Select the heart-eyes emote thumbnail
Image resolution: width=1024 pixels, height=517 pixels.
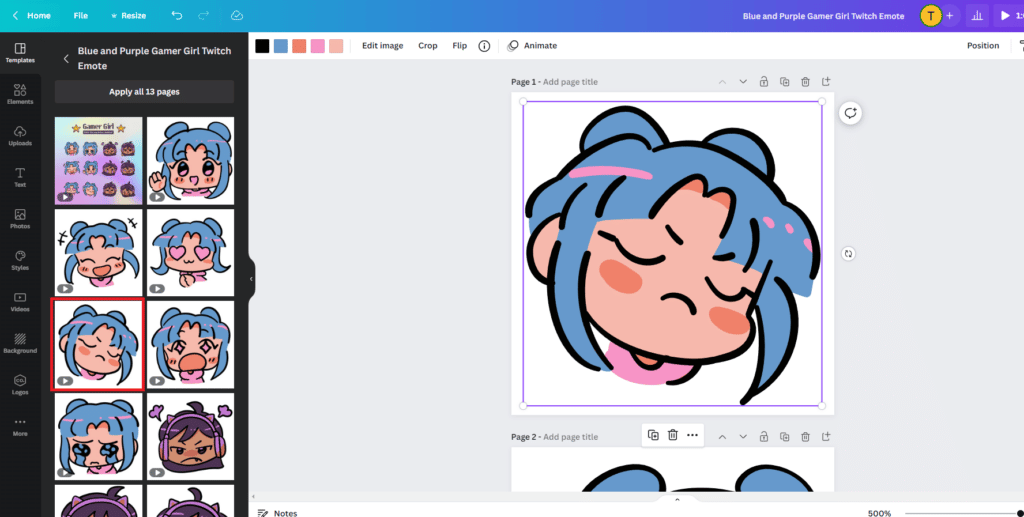pyautogui.click(x=191, y=252)
